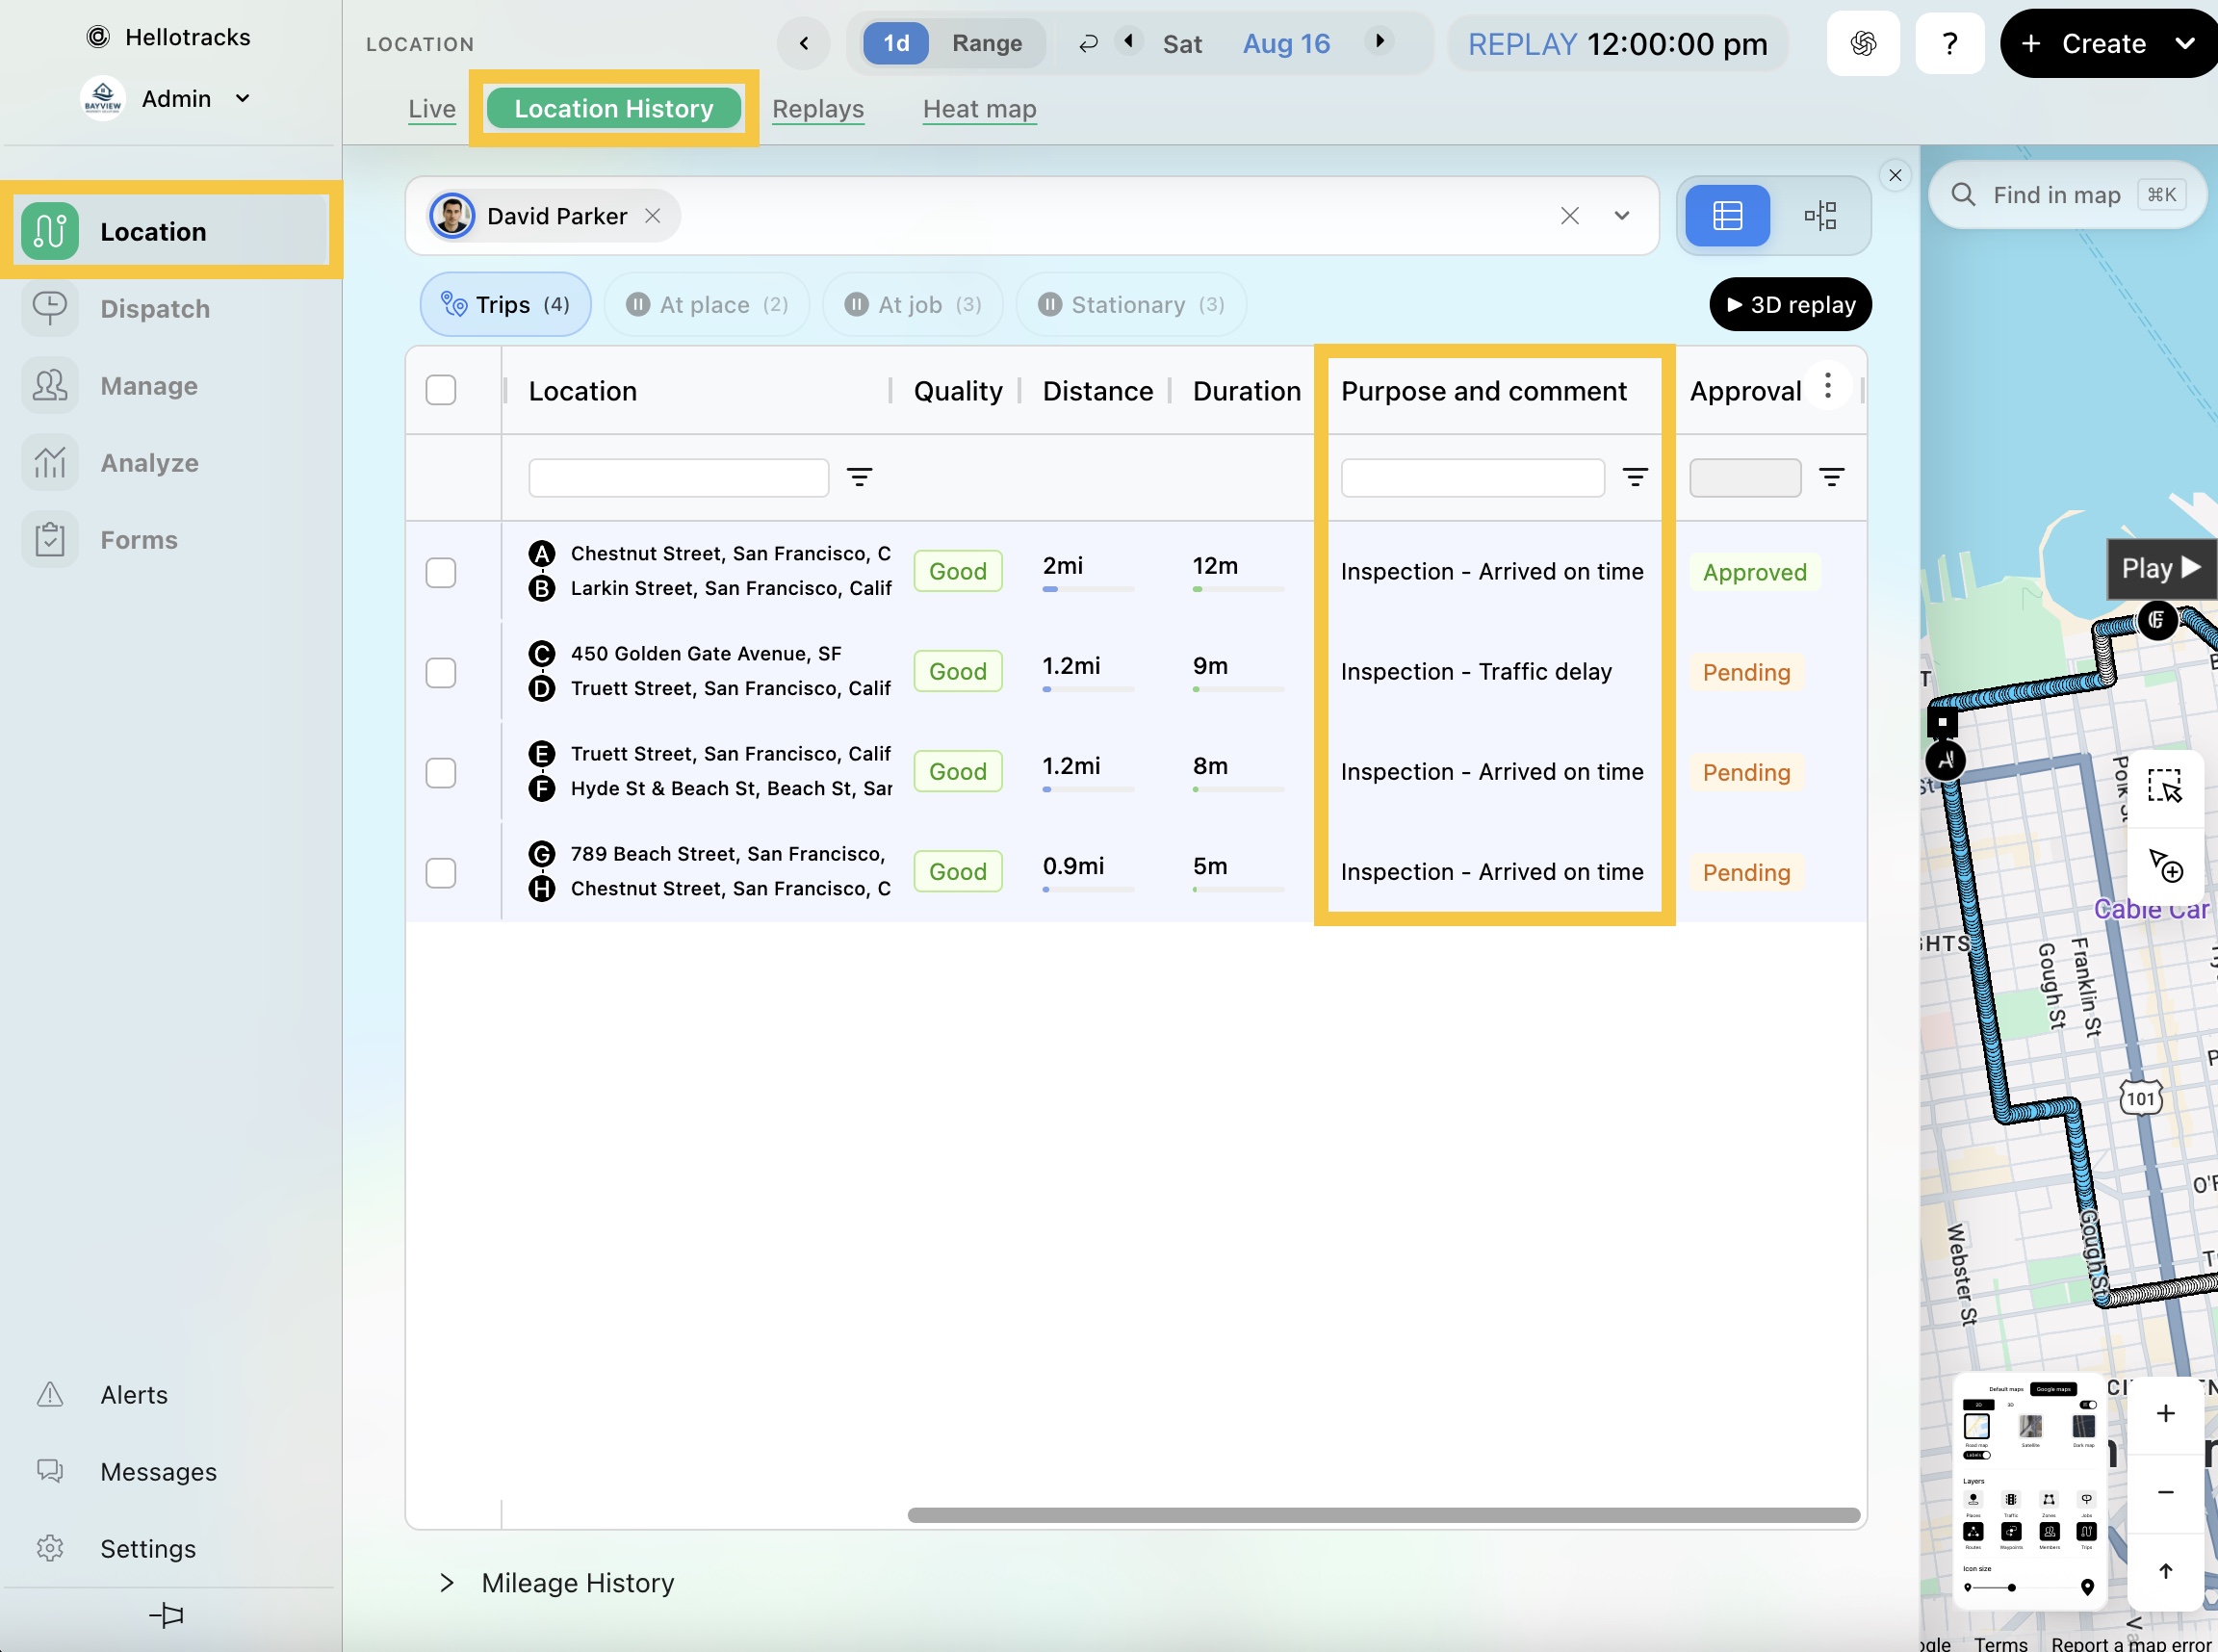The width and height of the screenshot is (2218, 1652).
Task: Open table column options menu
Action: 1828,386
